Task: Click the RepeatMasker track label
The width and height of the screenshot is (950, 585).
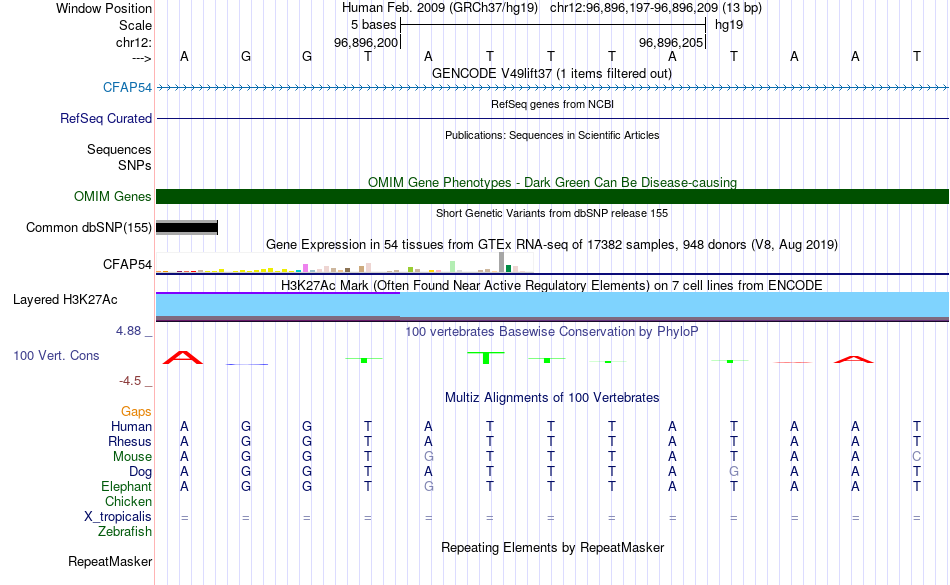Action: (110, 561)
